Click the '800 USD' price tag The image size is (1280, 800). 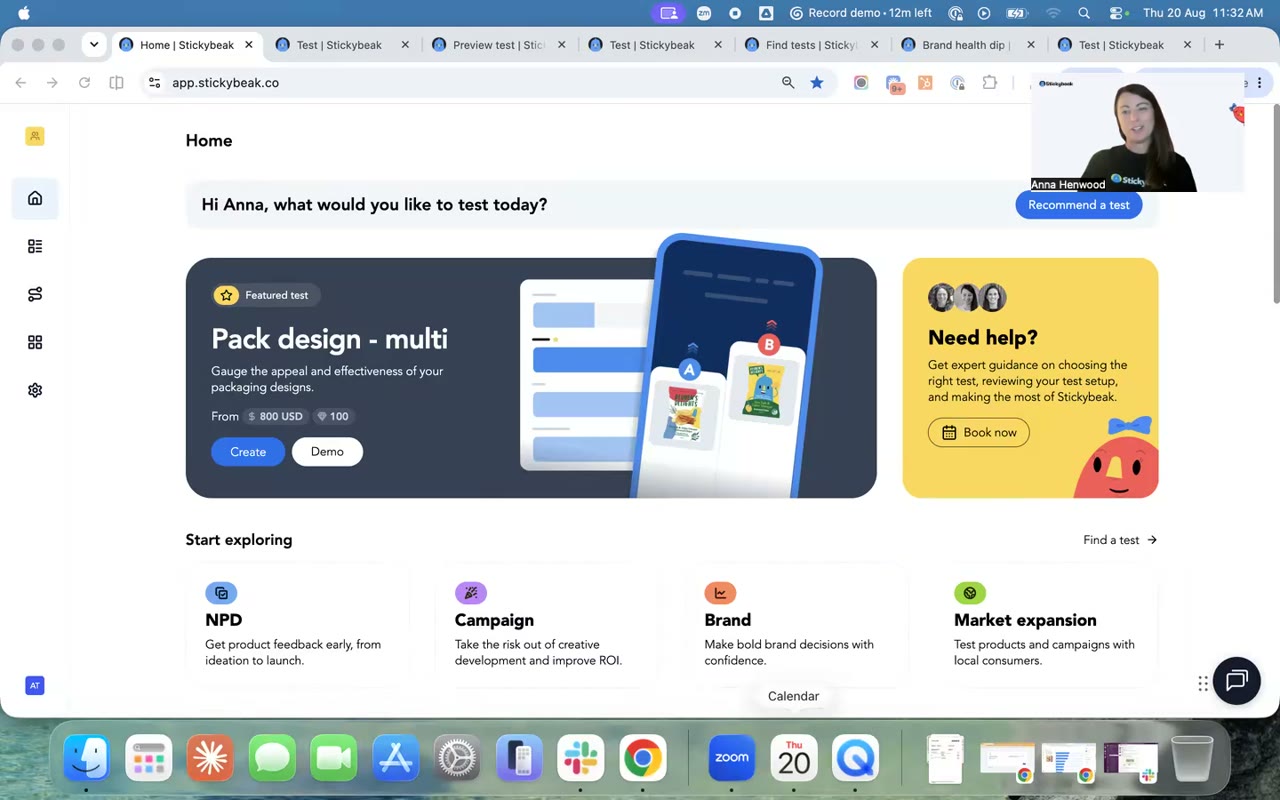[275, 416]
